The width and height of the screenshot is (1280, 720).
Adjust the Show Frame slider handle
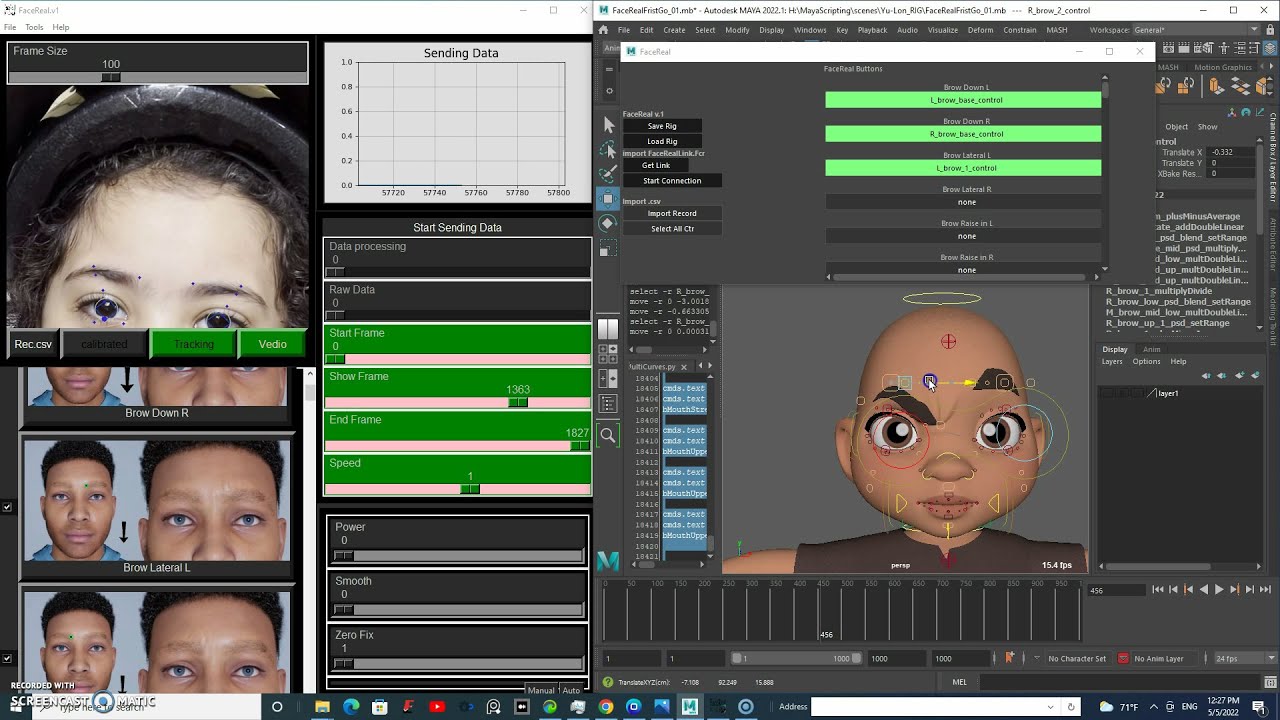(517, 402)
